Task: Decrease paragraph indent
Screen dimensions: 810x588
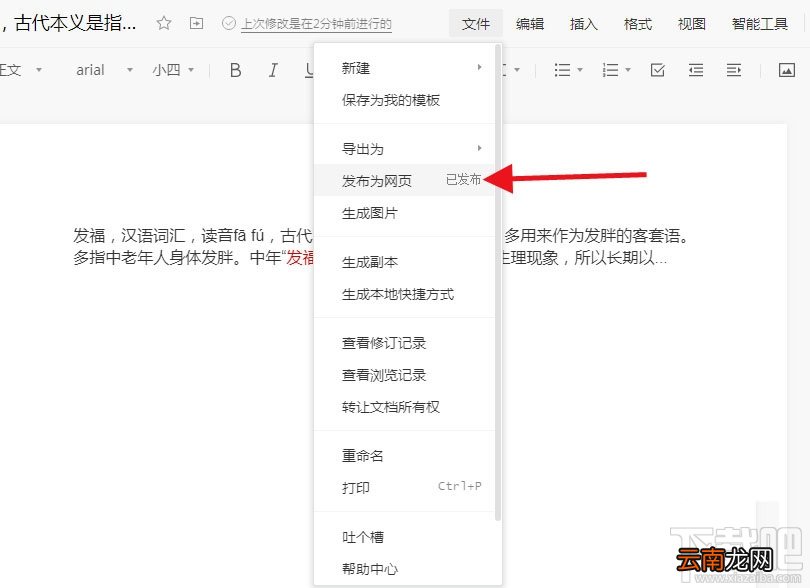Action: [696, 70]
